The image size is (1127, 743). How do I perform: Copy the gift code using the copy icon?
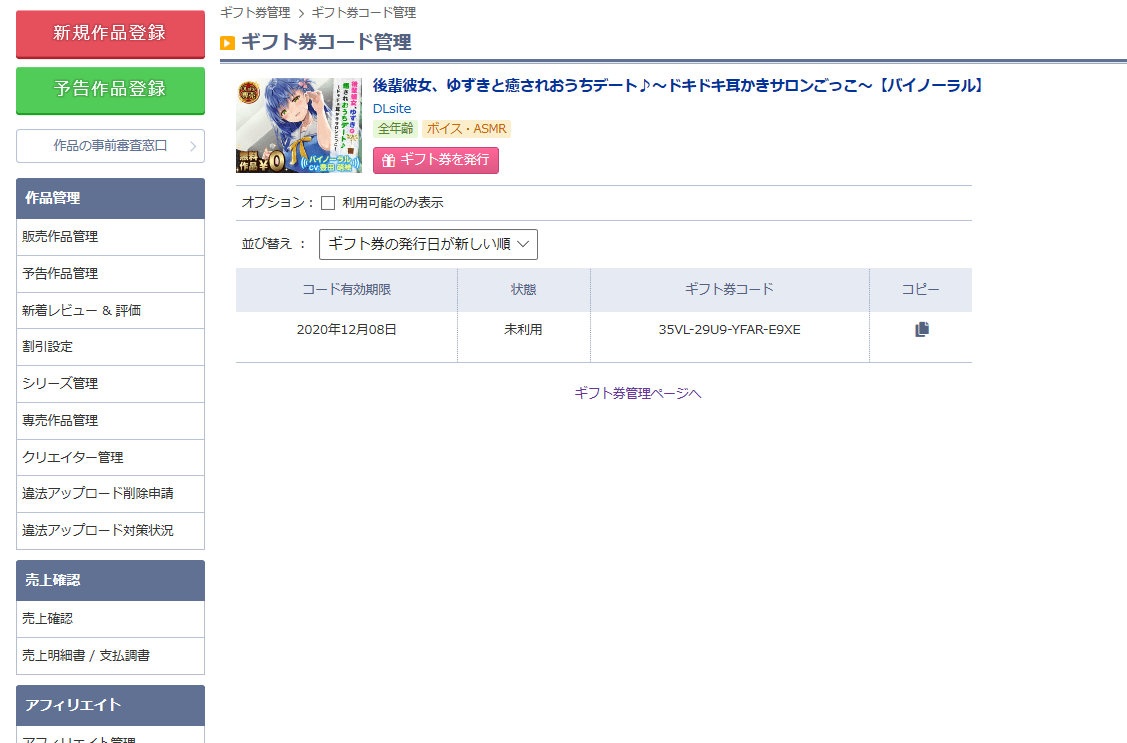click(921, 330)
